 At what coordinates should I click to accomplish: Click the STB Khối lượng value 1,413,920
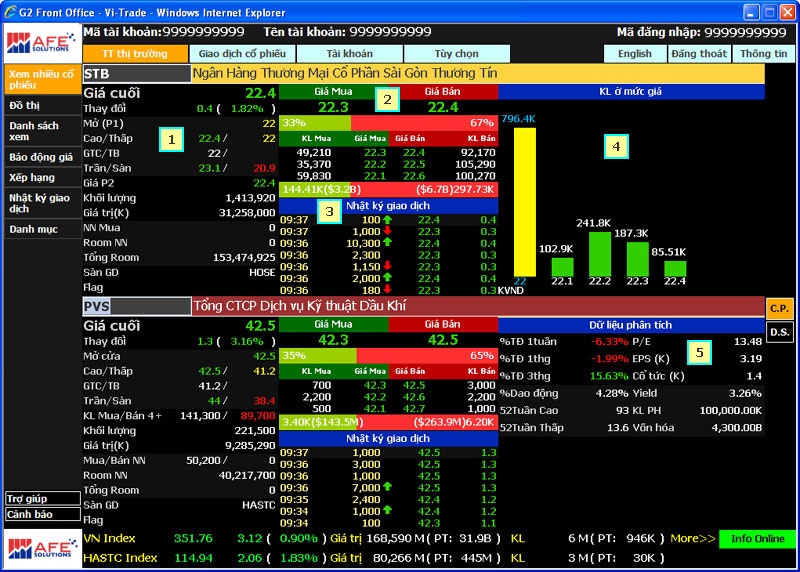[x=250, y=198]
